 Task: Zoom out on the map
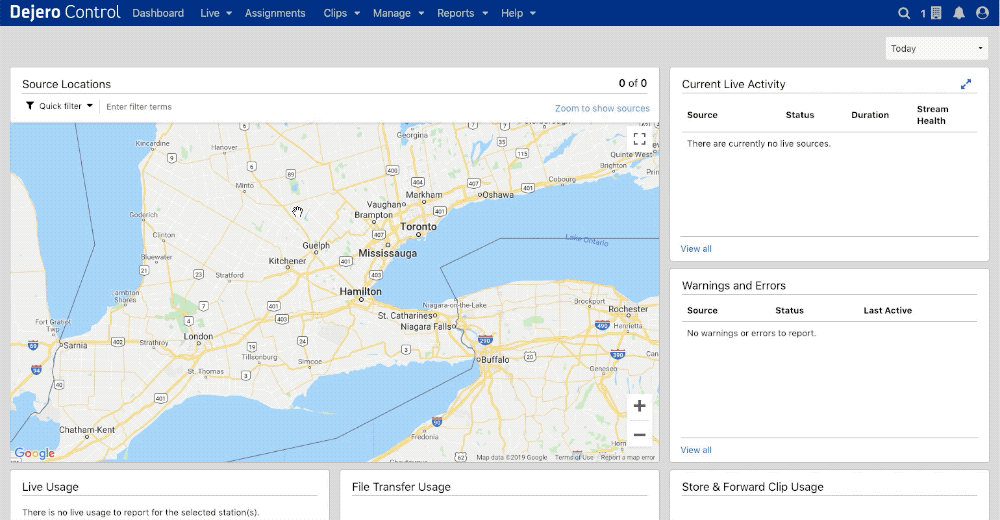pos(640,435)
